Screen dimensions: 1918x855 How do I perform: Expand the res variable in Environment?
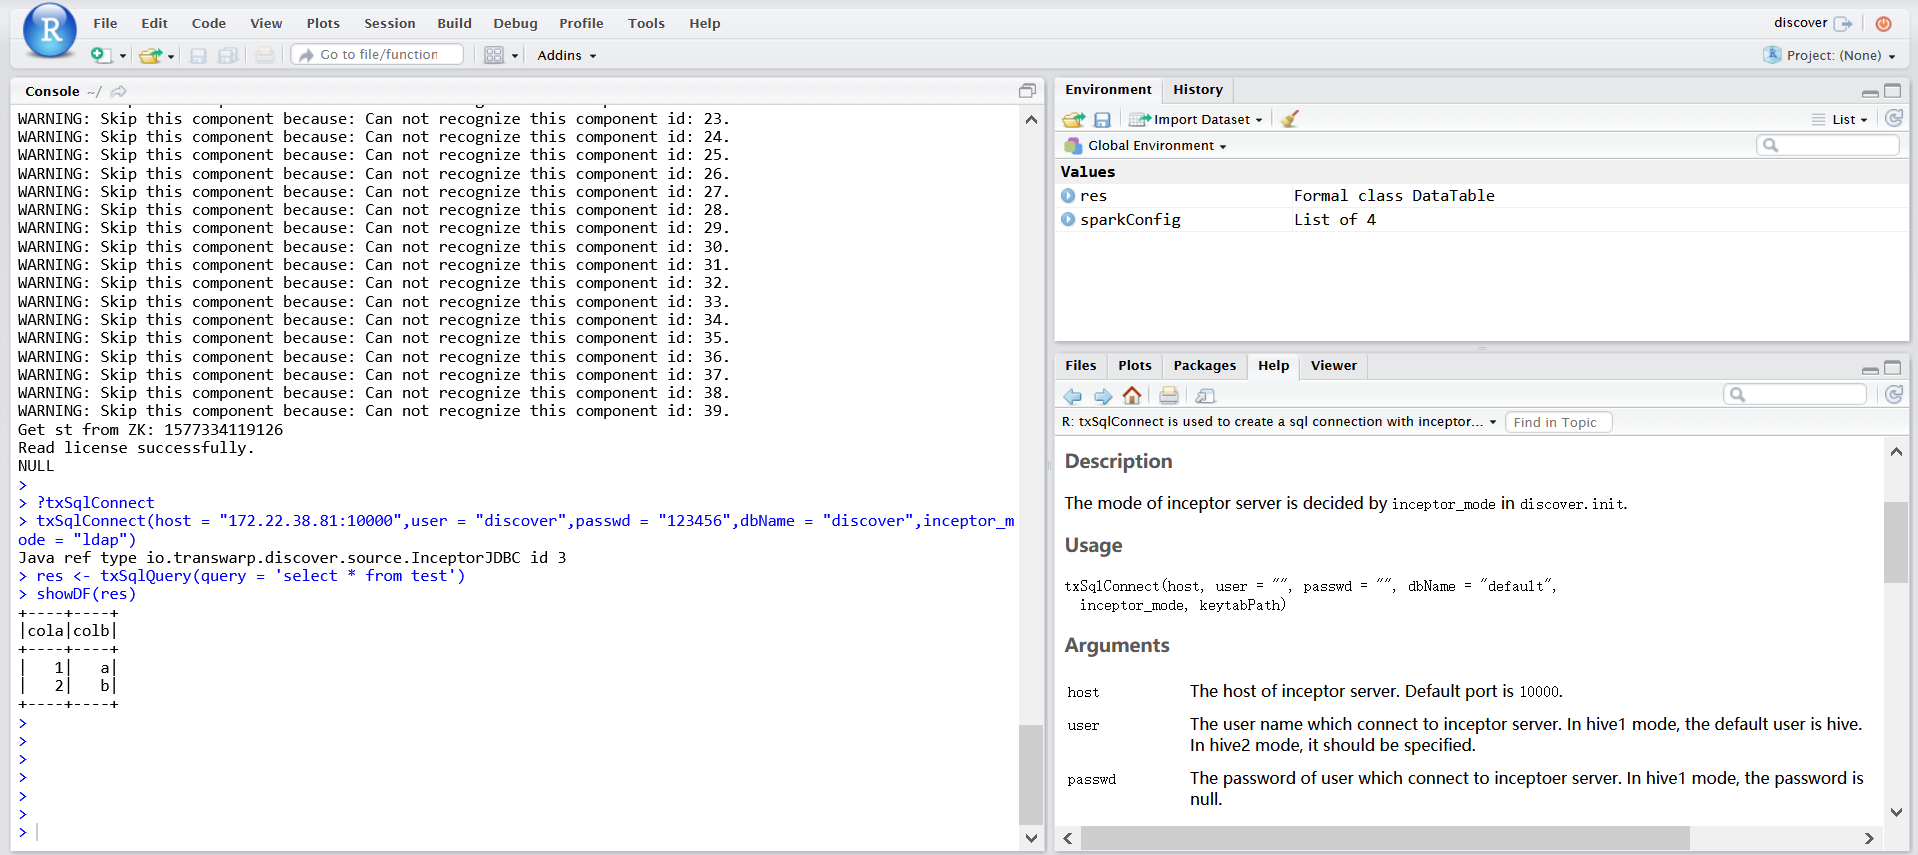[x=1068, y=196]
